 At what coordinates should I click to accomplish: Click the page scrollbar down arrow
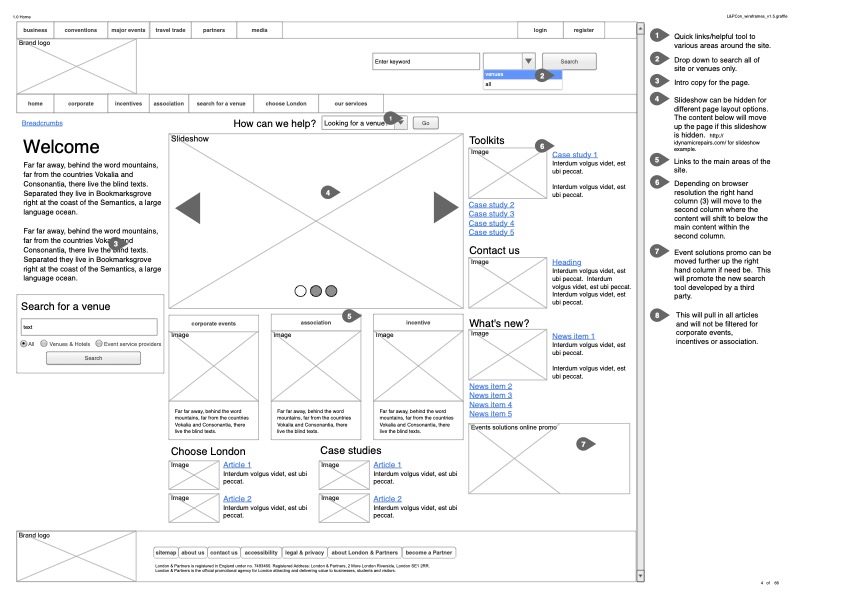point(640,577)
